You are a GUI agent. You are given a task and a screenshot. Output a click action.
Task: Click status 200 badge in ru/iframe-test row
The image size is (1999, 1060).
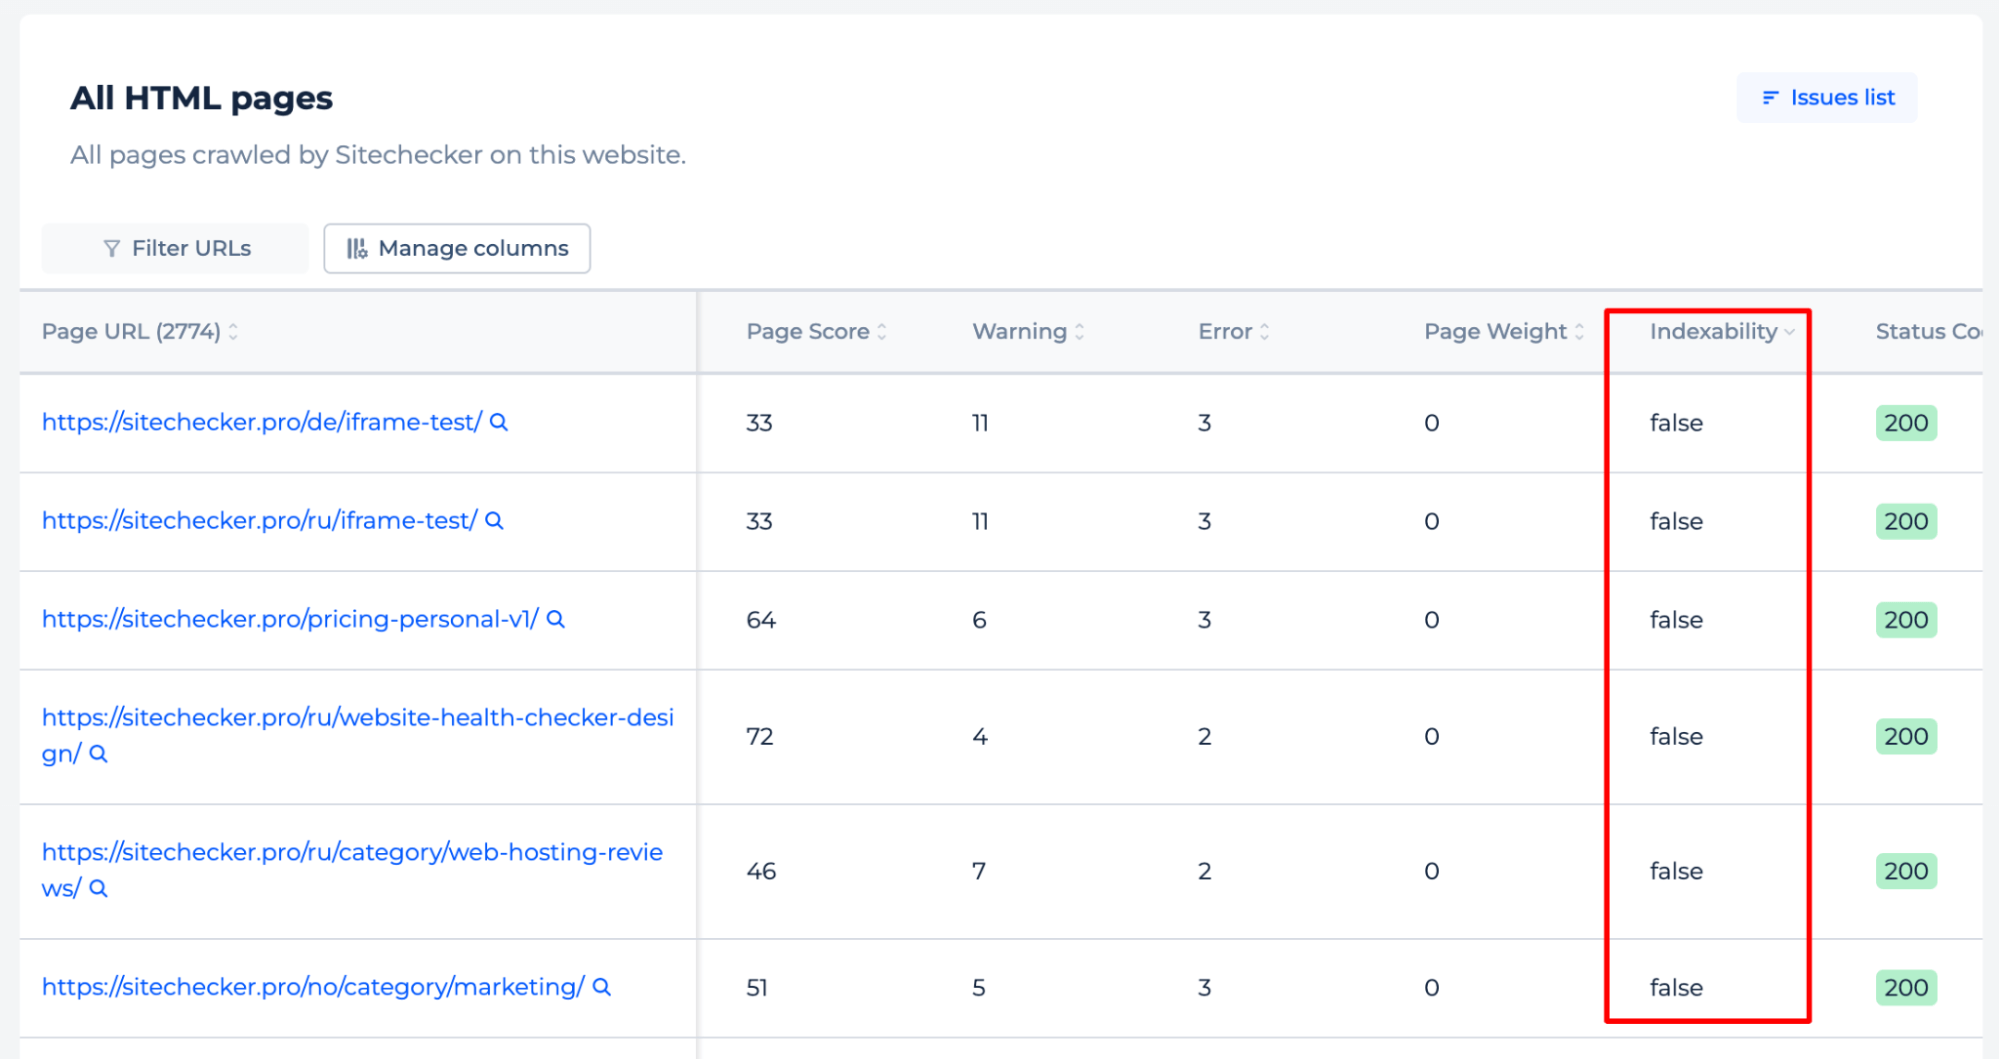click(1906, 521)
